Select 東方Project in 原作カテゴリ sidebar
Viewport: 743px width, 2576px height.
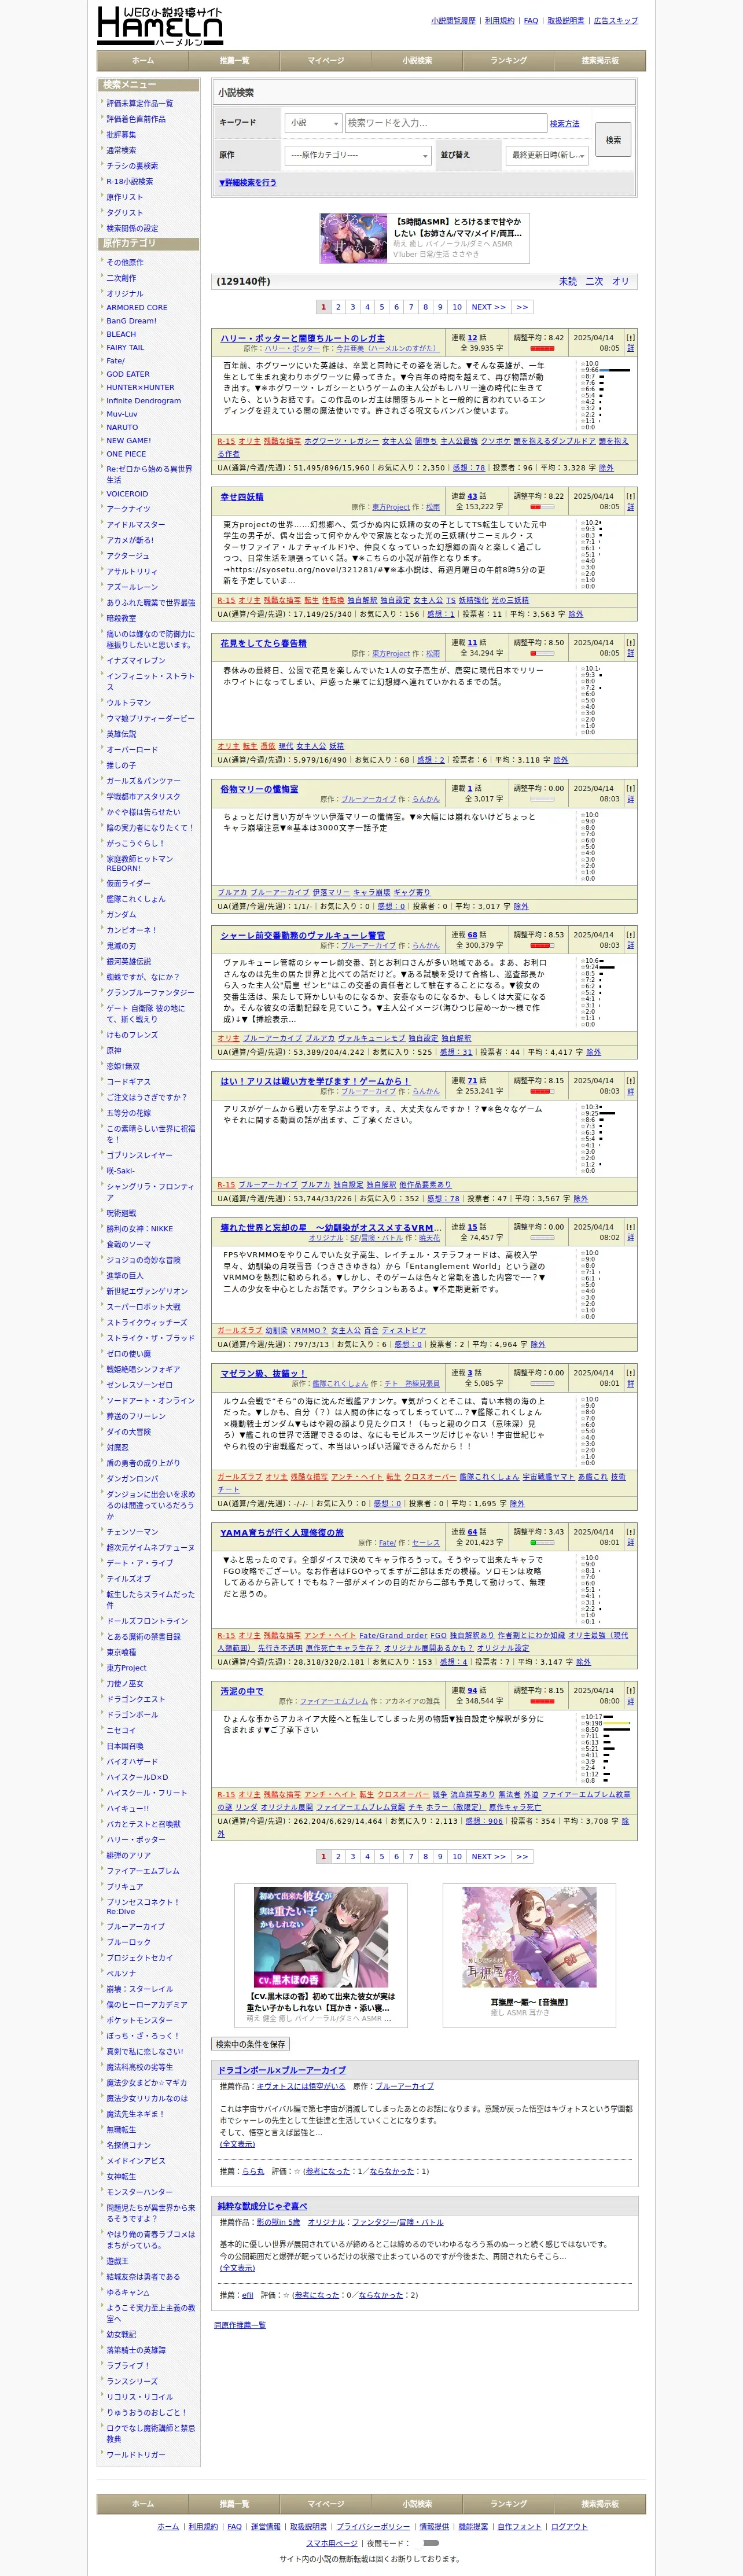tap(127, 1668)
